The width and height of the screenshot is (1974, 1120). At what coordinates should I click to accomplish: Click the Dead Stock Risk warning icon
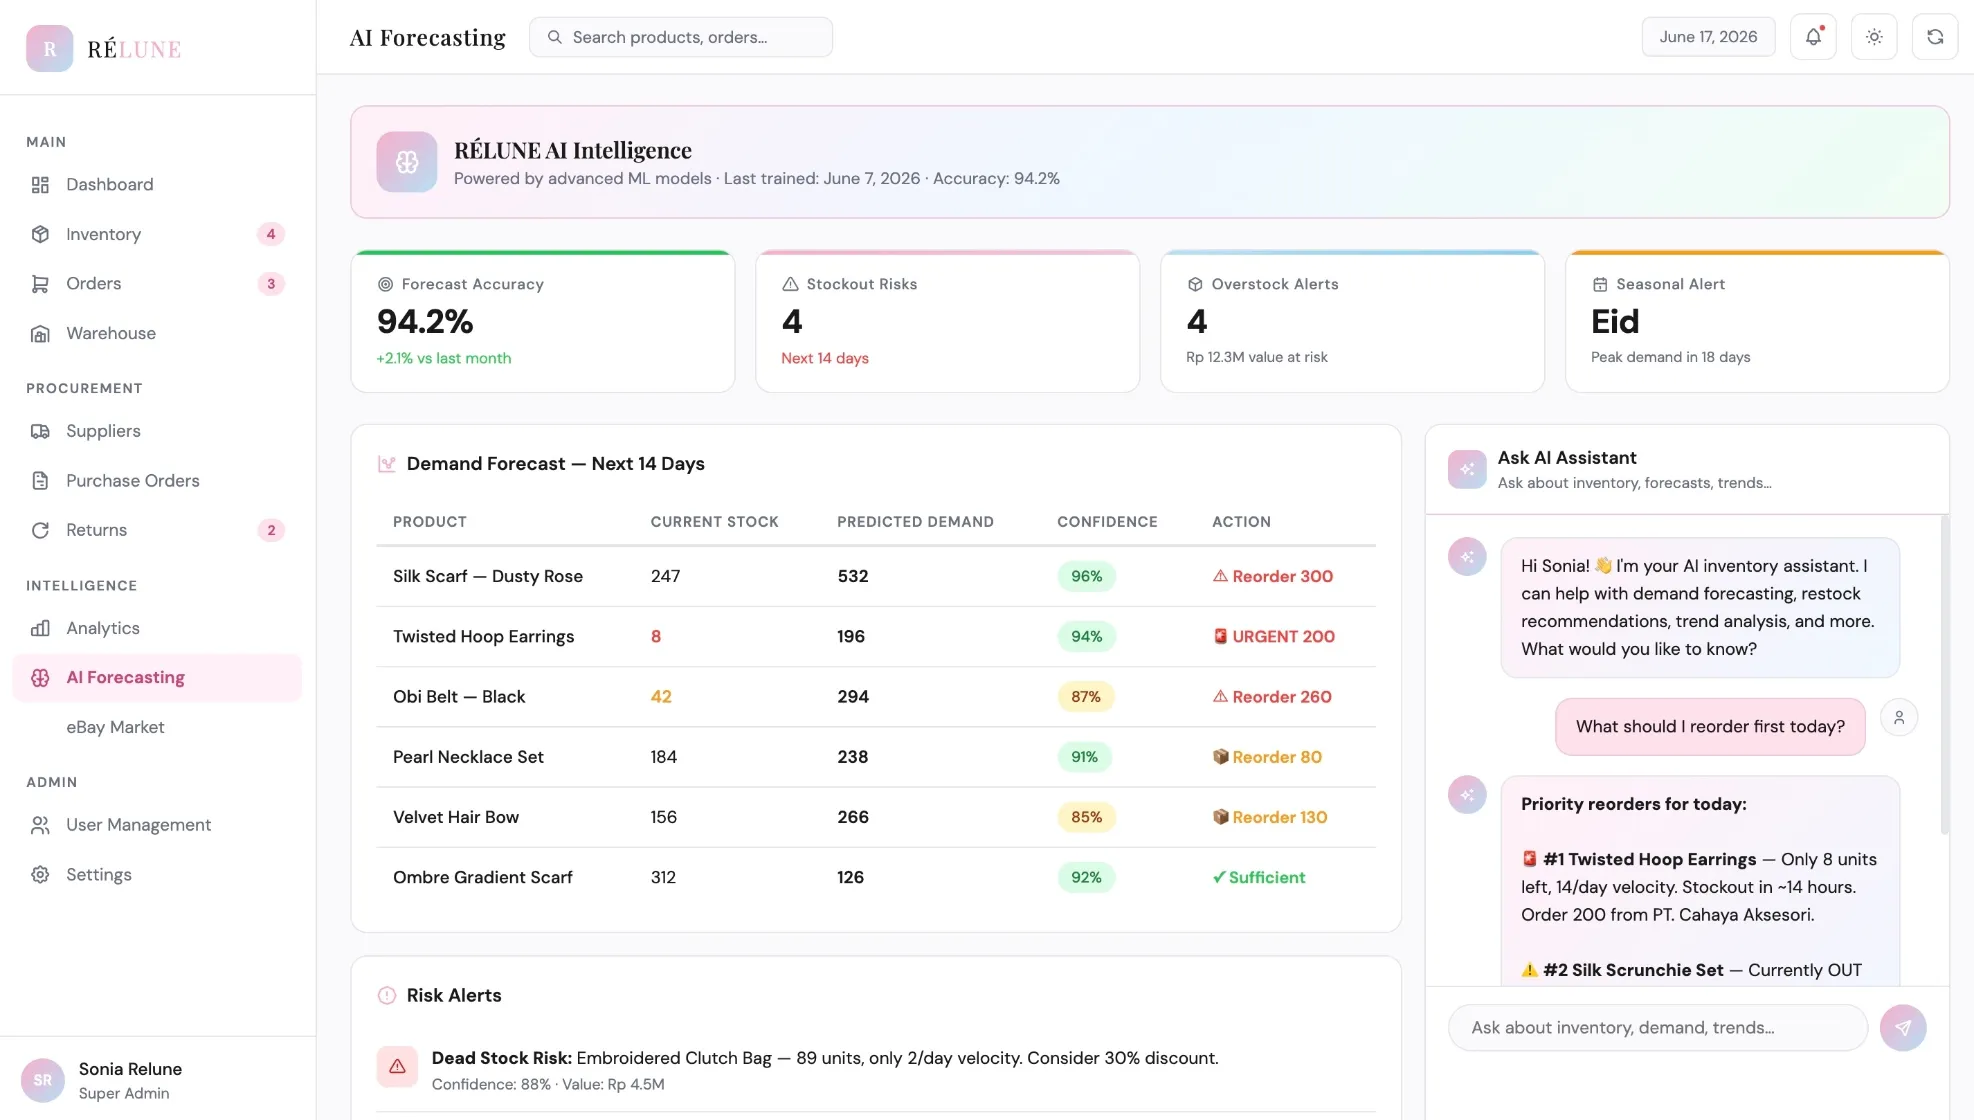(397, 1066)
